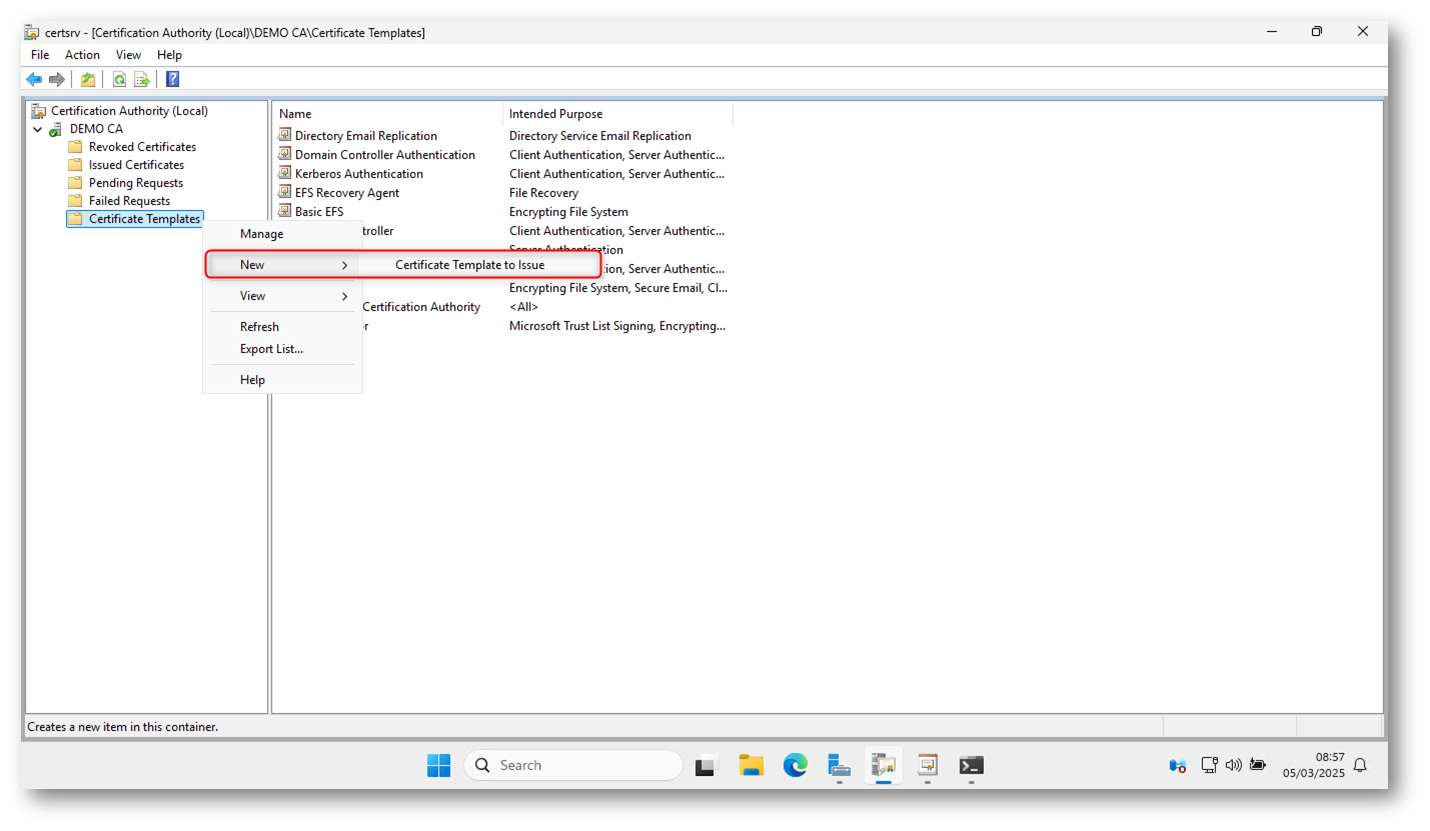Click the Microsoft Trust List Signing cell

617,326
